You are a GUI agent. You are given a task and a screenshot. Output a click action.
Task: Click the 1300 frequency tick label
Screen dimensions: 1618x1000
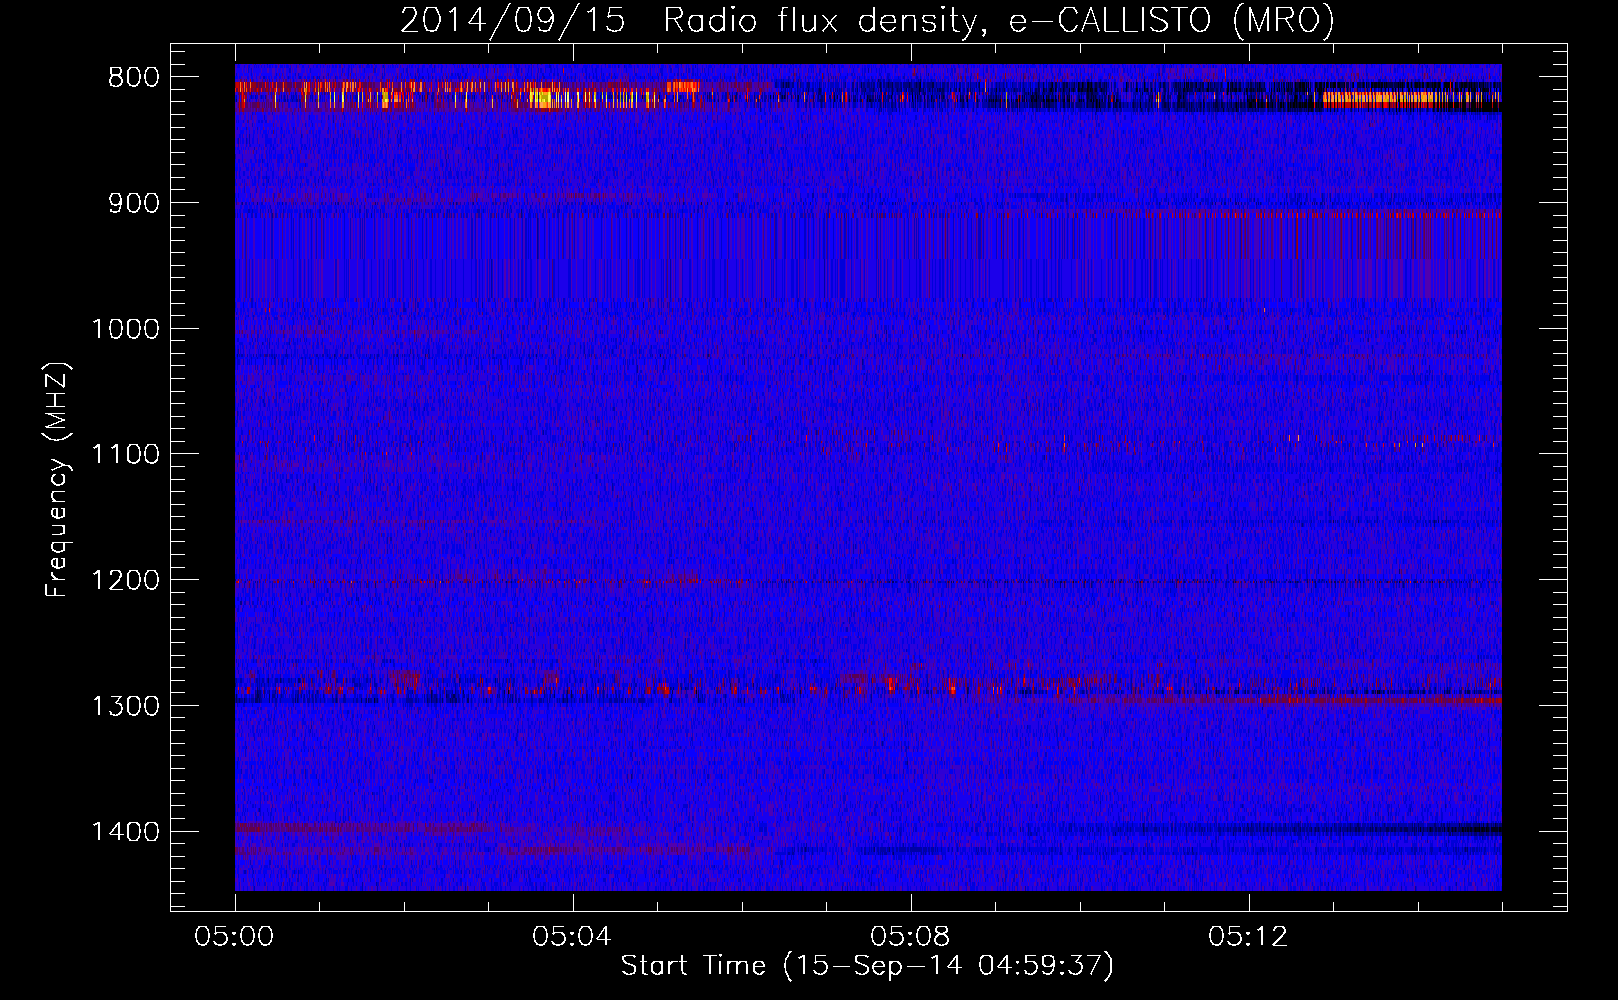click(x=125, y=706)
